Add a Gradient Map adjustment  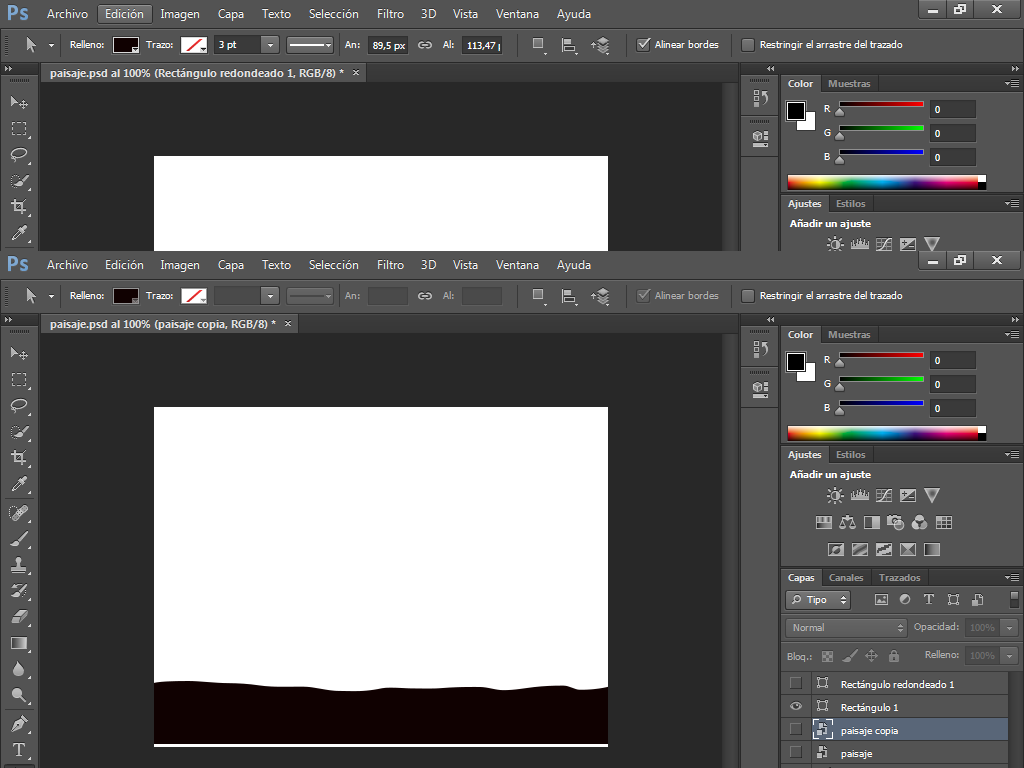pyautogui.click(x=932, y=549)
